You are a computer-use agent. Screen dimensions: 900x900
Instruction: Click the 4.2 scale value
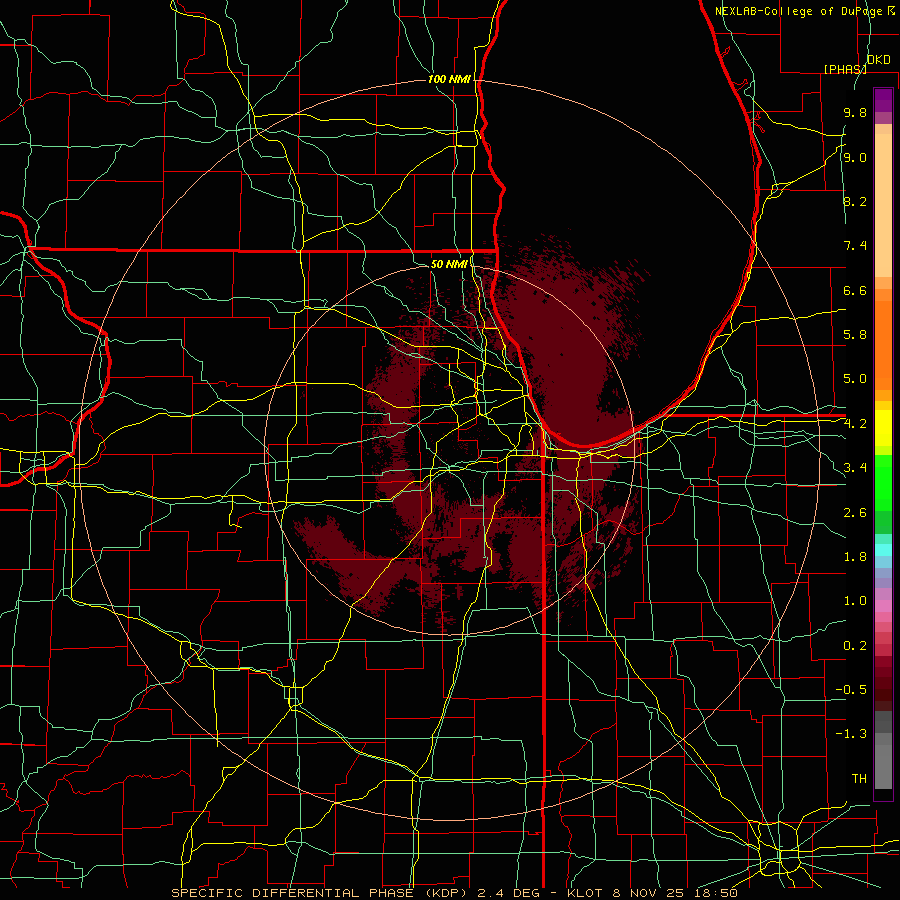tap(855, 424)
